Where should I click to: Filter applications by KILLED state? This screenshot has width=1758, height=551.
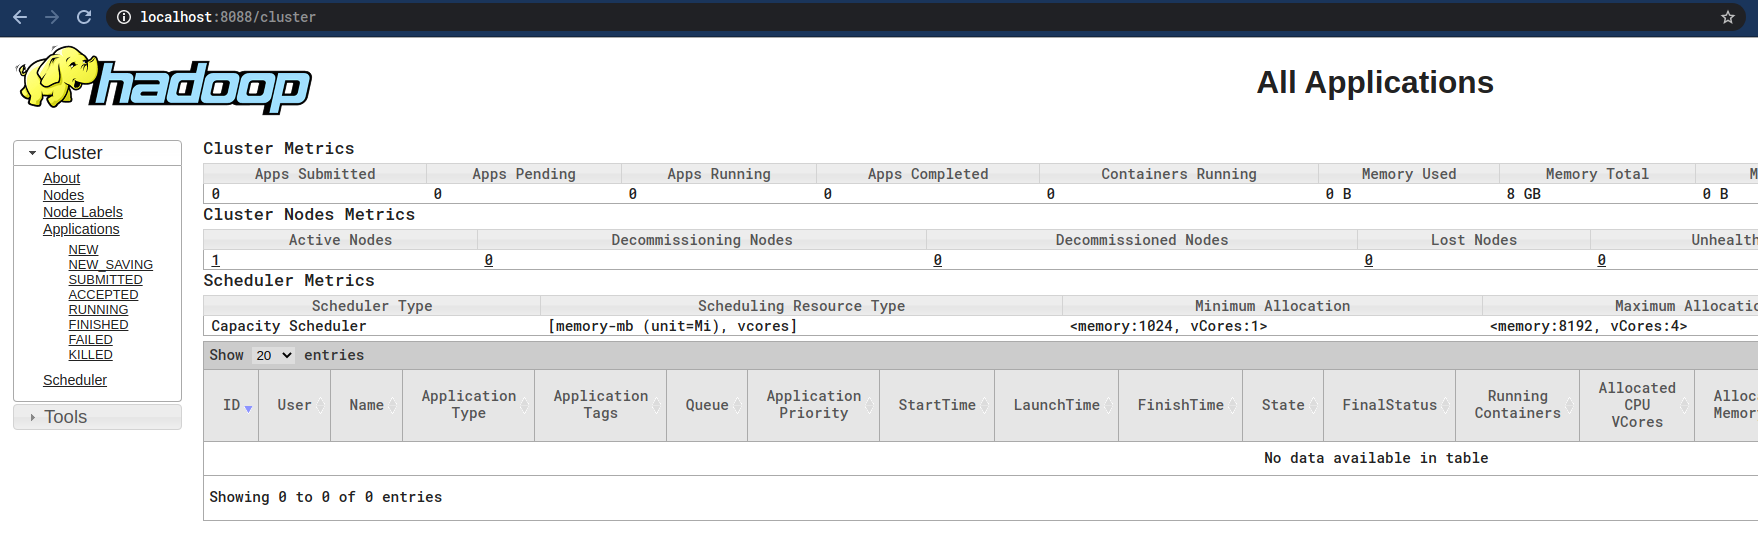click(90, 355)
